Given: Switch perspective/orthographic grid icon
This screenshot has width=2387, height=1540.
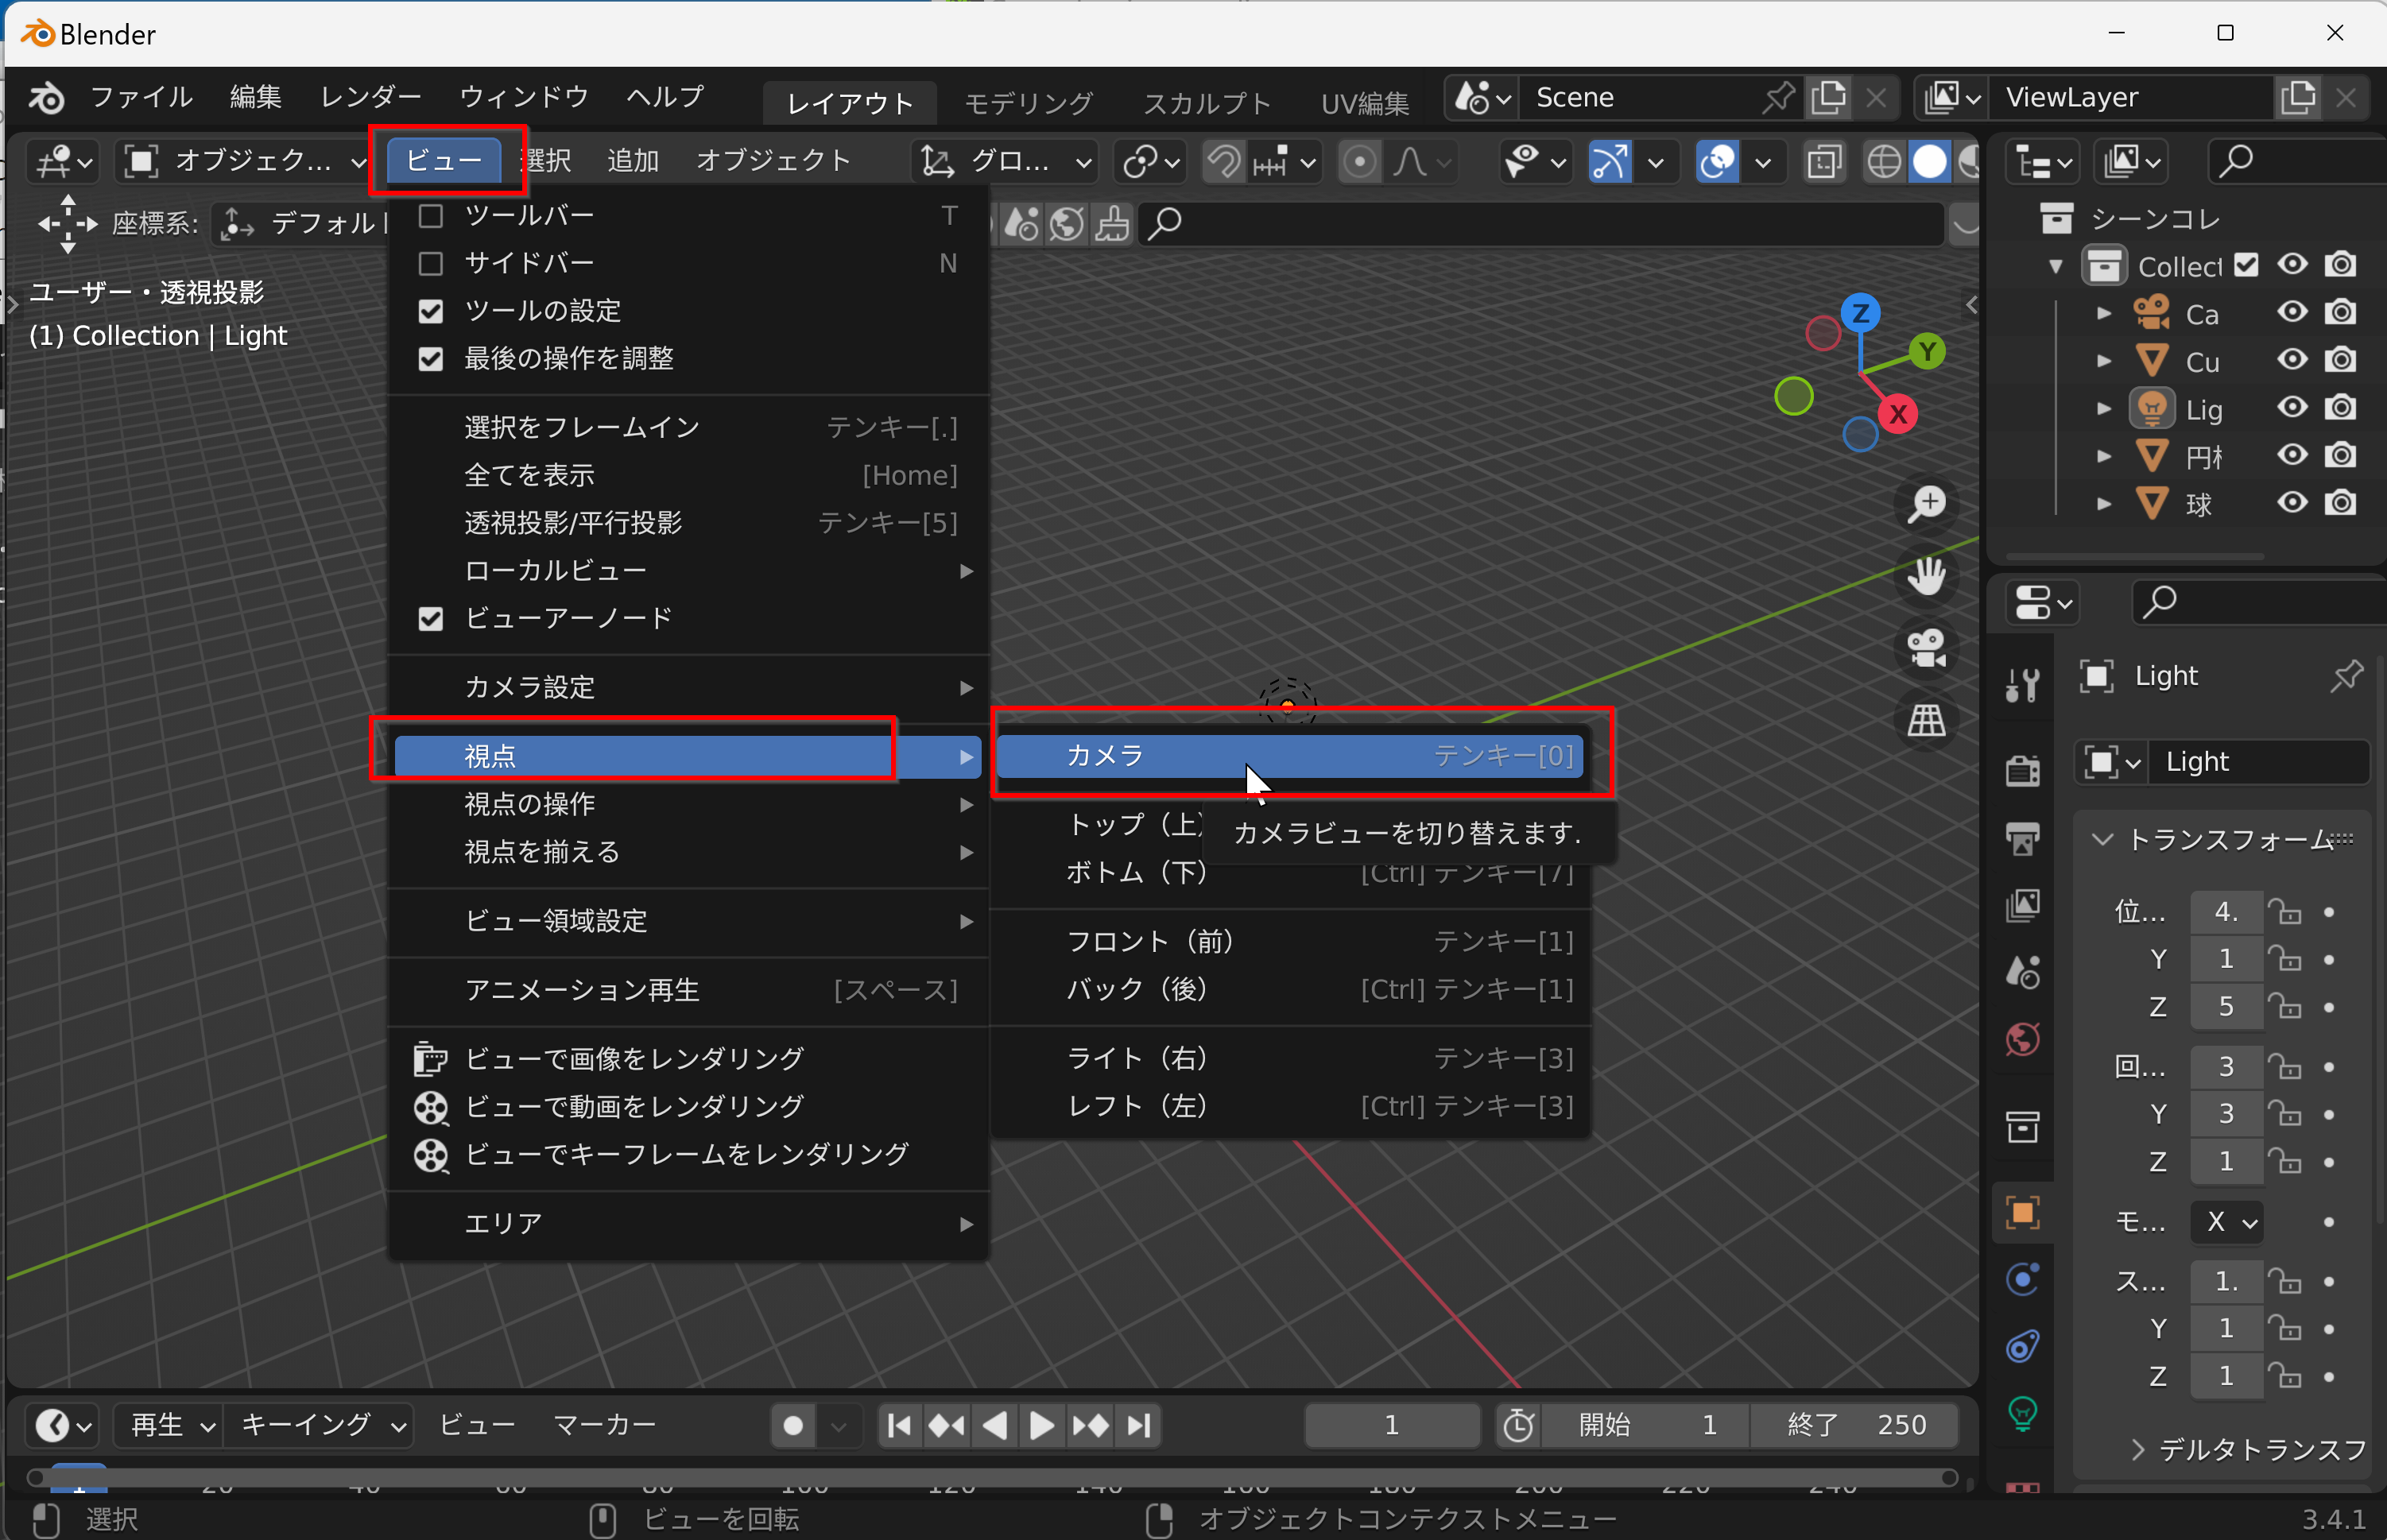Looking at the screenshot, I should pyautogui.click(x=1926, y=721).
